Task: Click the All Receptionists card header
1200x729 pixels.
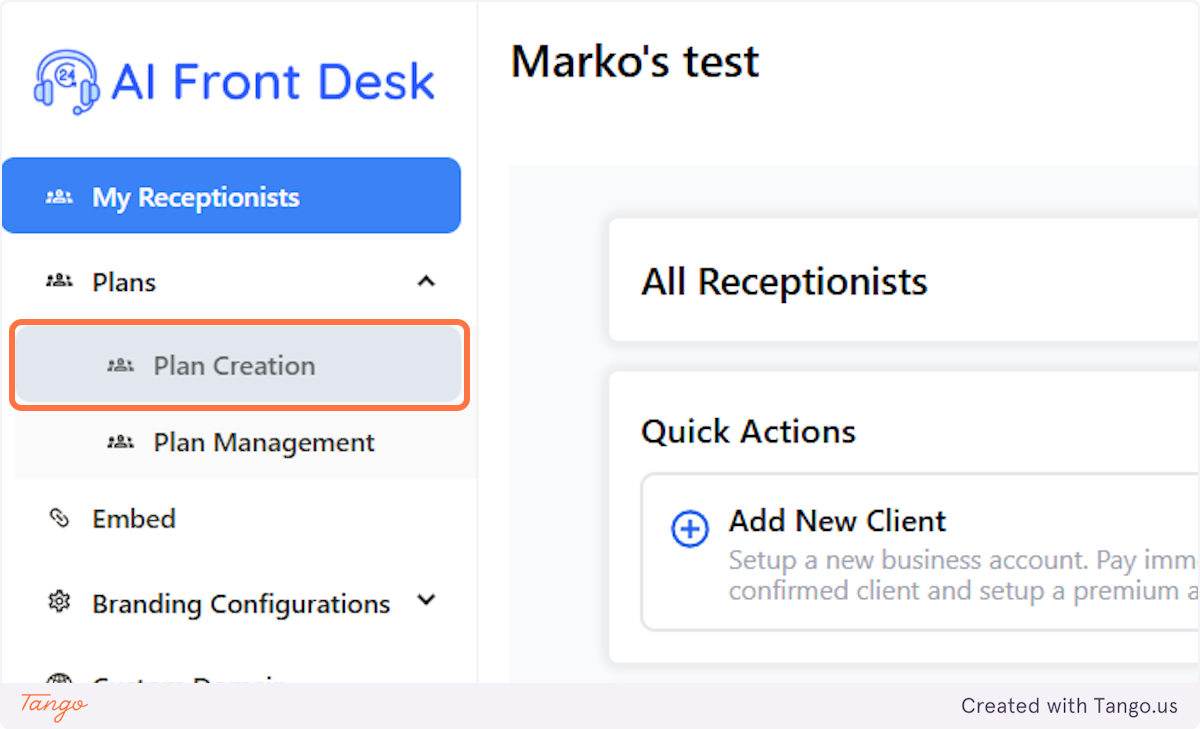Action: (x=783, y=281)
